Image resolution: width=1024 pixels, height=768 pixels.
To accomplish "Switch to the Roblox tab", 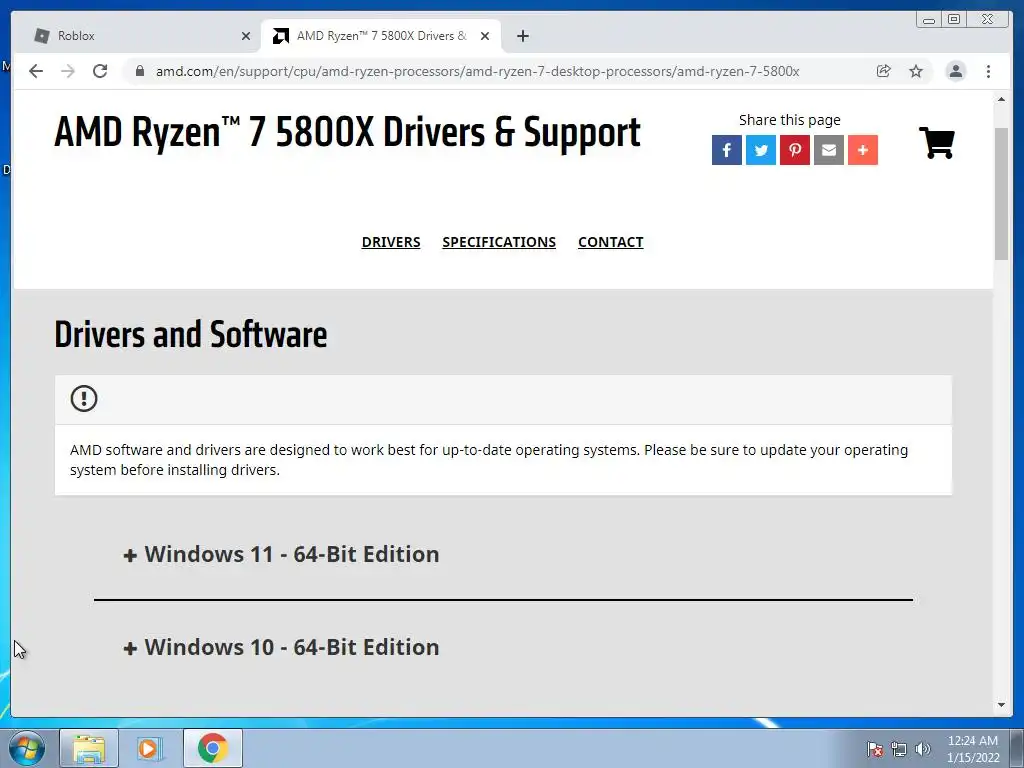I will pyautogui.click(x=137, y=36).
